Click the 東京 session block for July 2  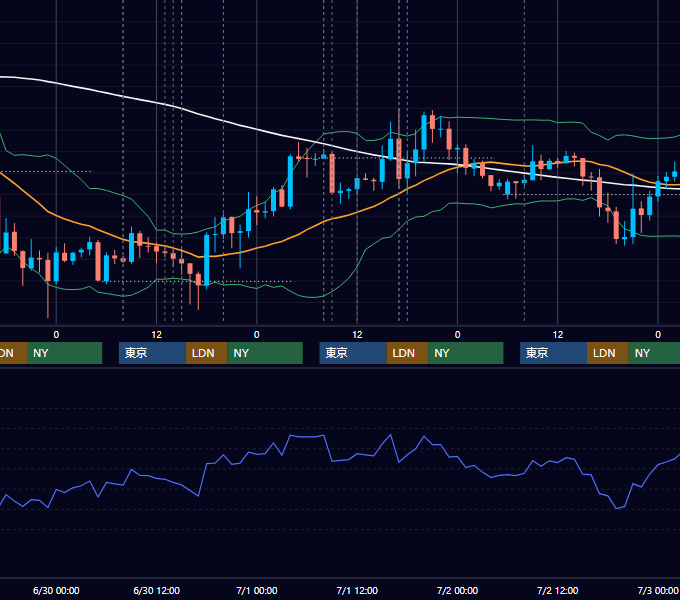[553, 353]
